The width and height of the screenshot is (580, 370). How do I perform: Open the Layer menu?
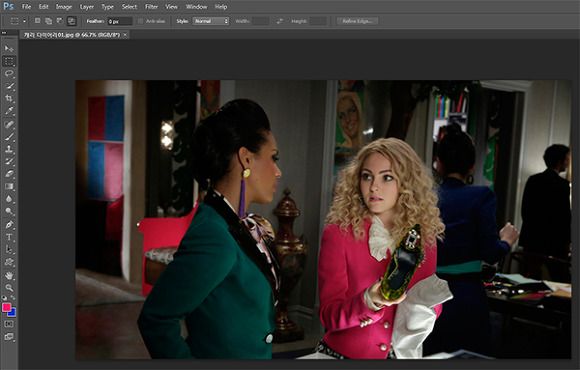point(87,7)
